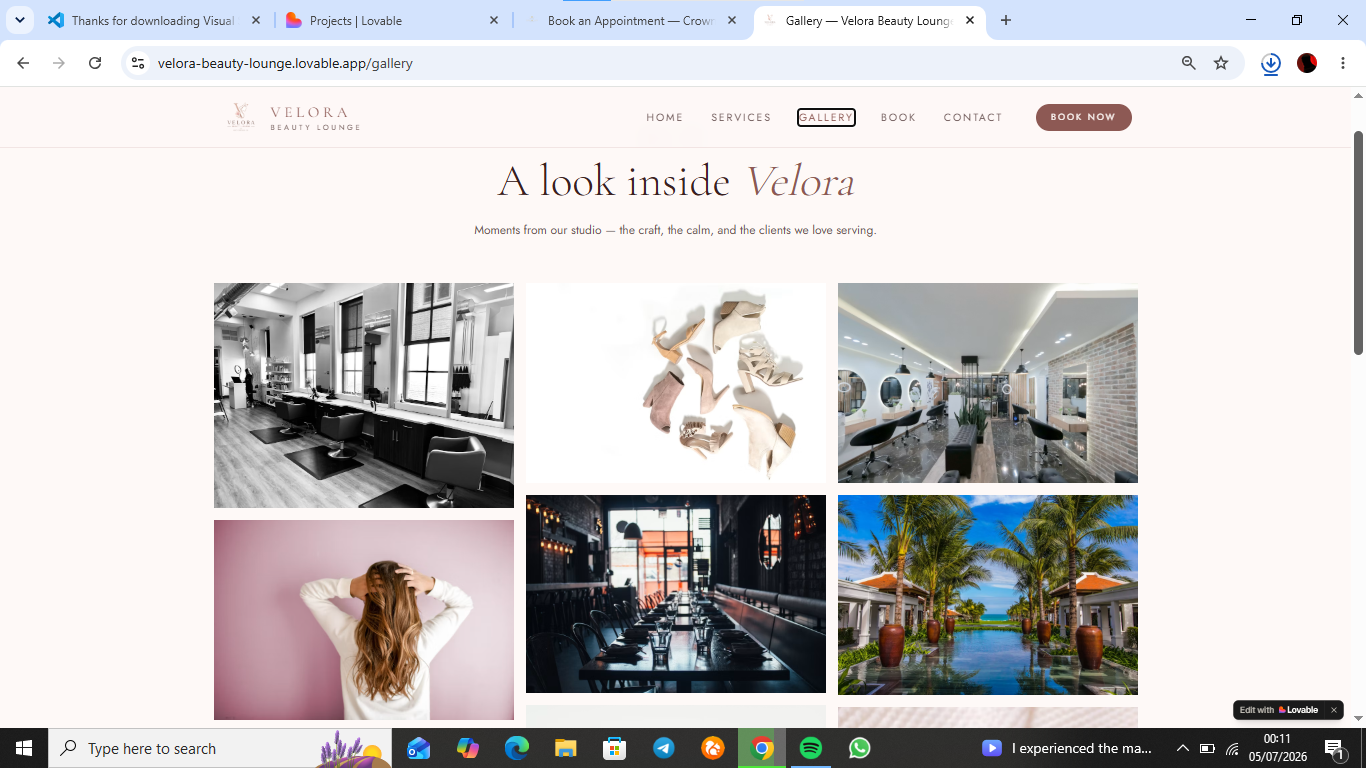Click the address bar URL field
The image size is (1366, 768).
pos(660,63)
